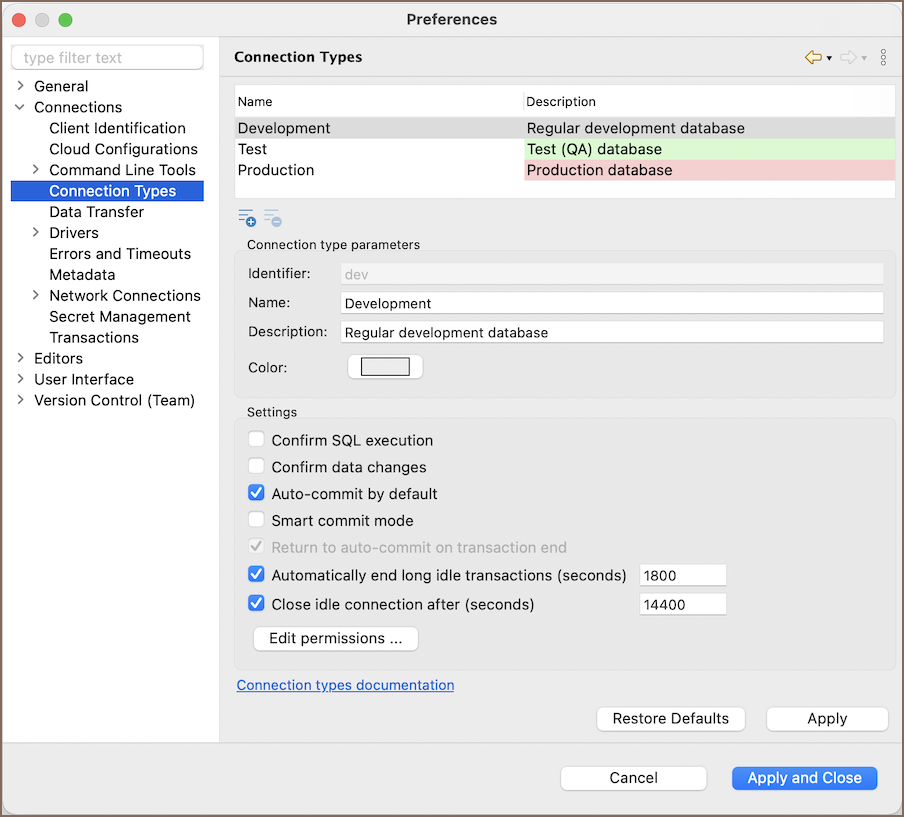Image resolution: width=904 pixels, height=817 pixels.
Task: Expand the General tree node
Action: pyautogui.click(x=21, y=86)
